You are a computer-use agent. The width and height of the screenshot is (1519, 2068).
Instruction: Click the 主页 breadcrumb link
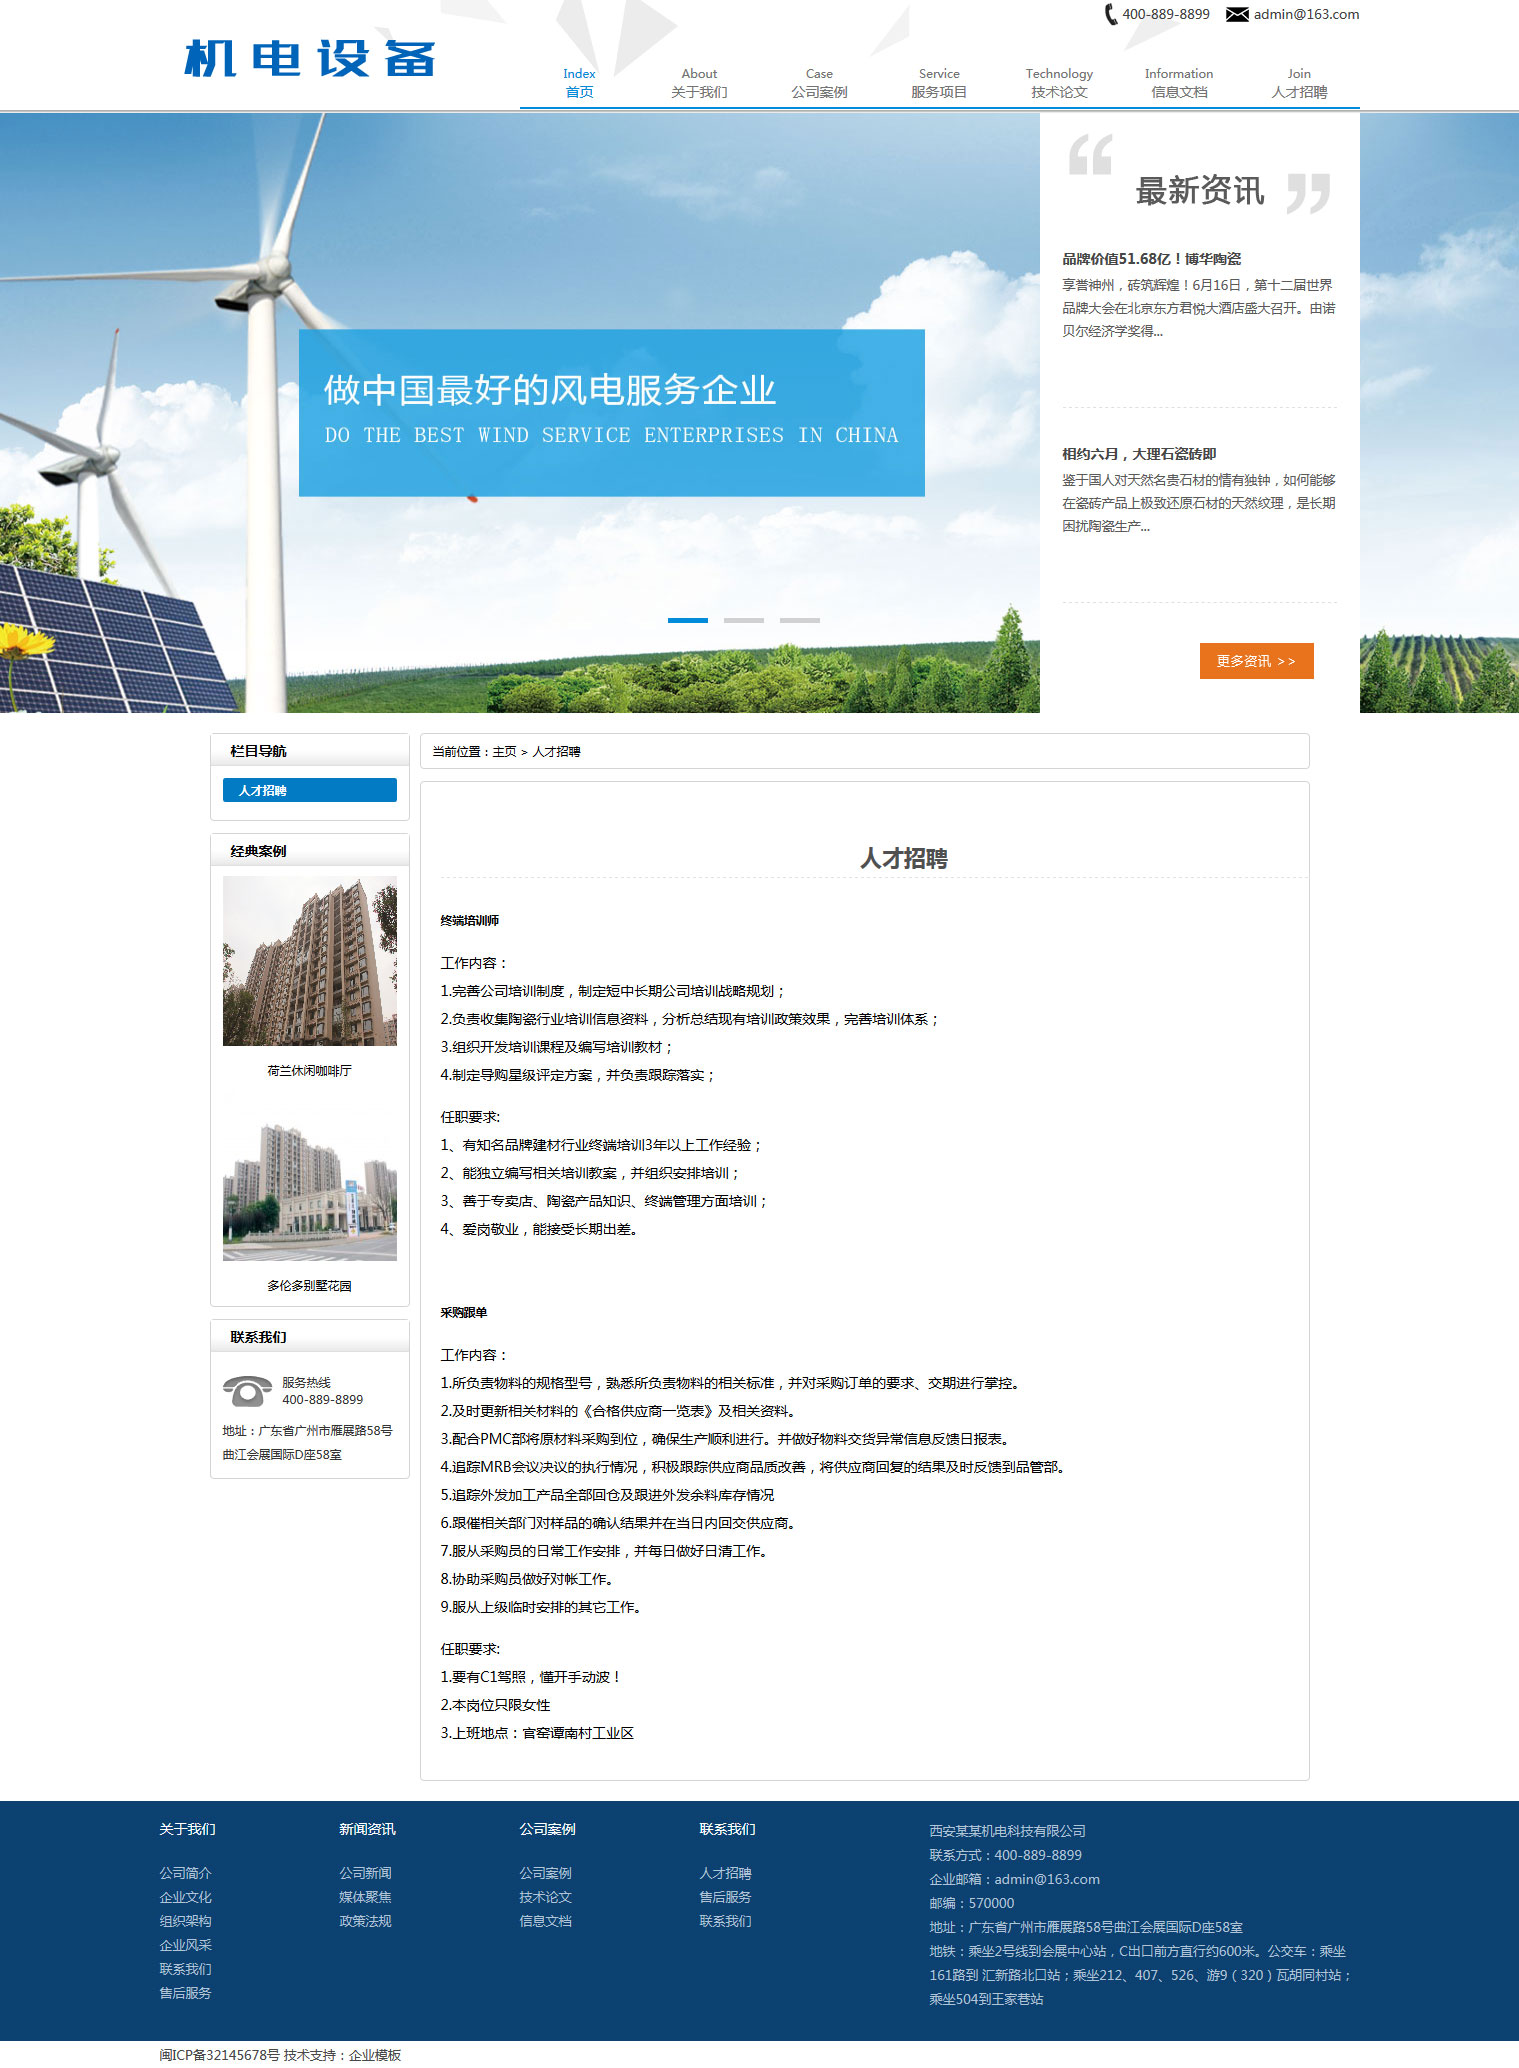pos(504,752)
